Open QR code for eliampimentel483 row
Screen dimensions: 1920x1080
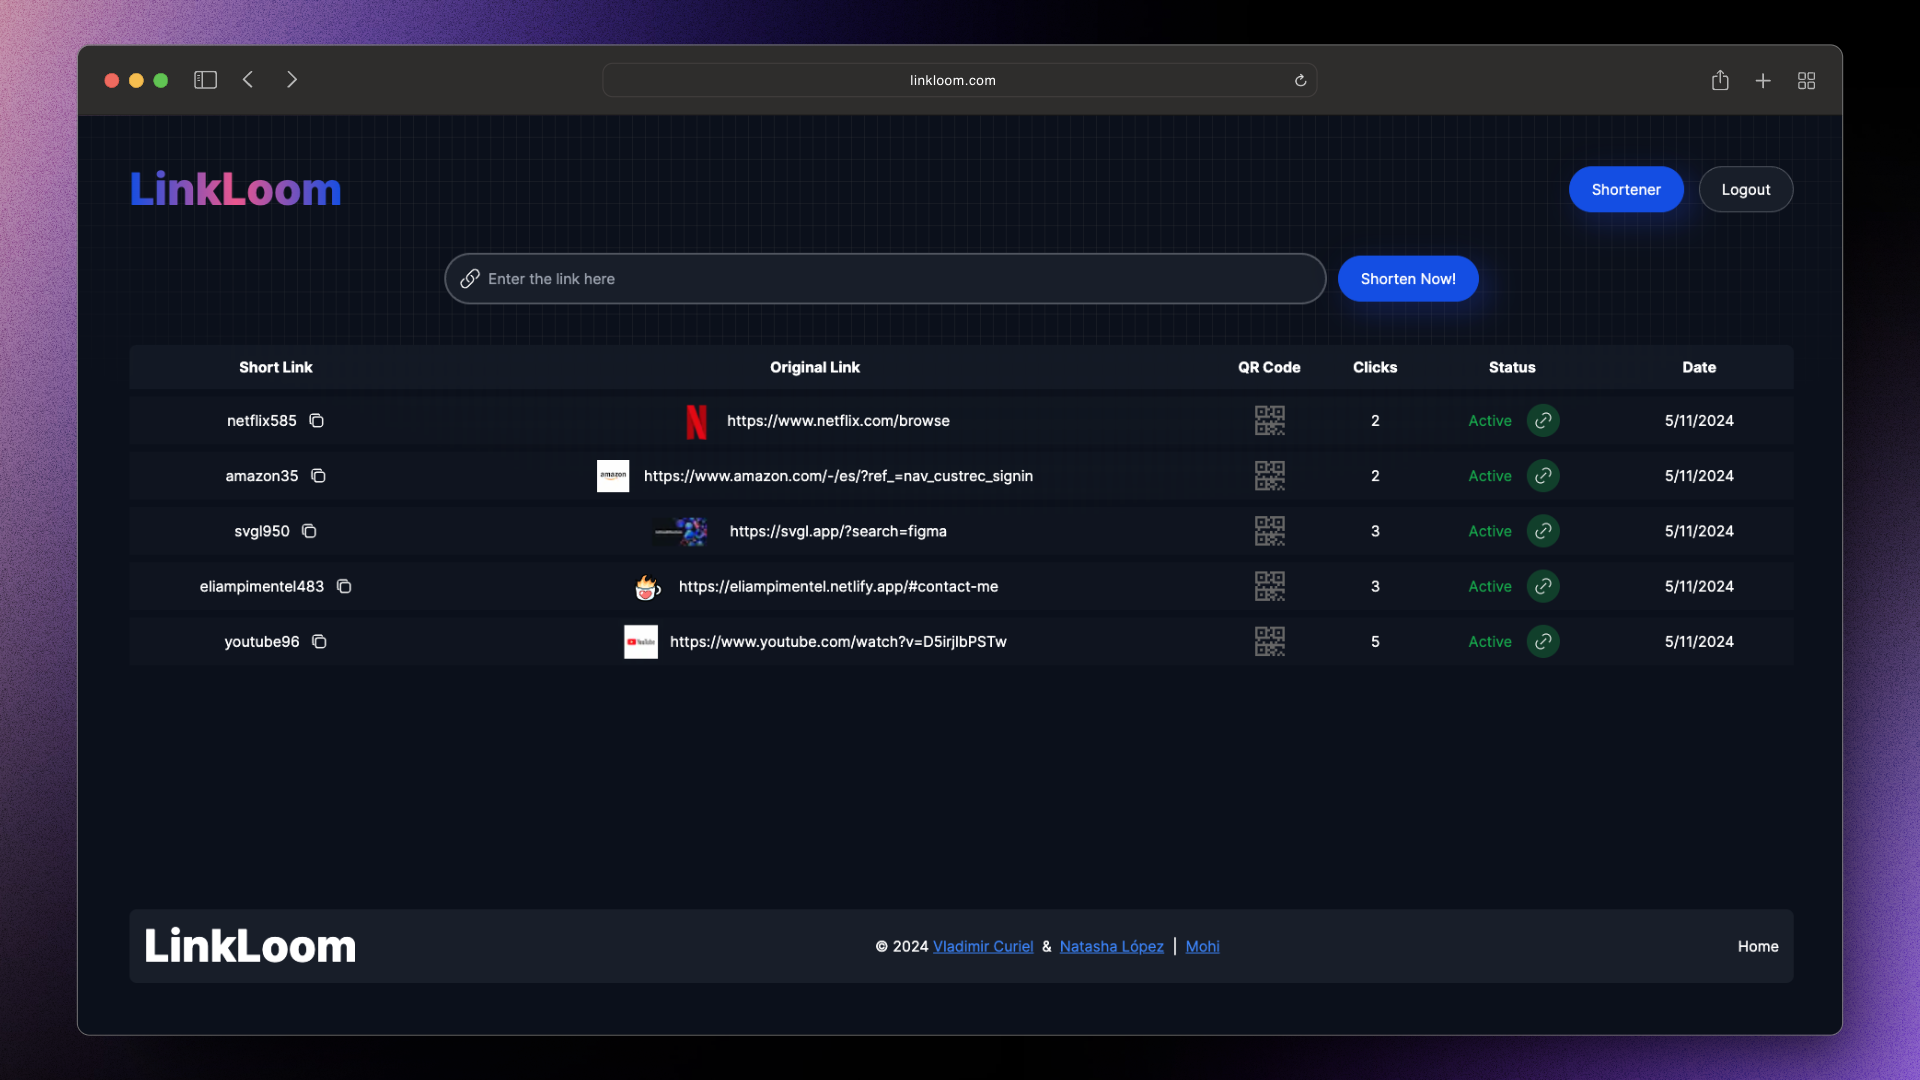click(1269, 586)
